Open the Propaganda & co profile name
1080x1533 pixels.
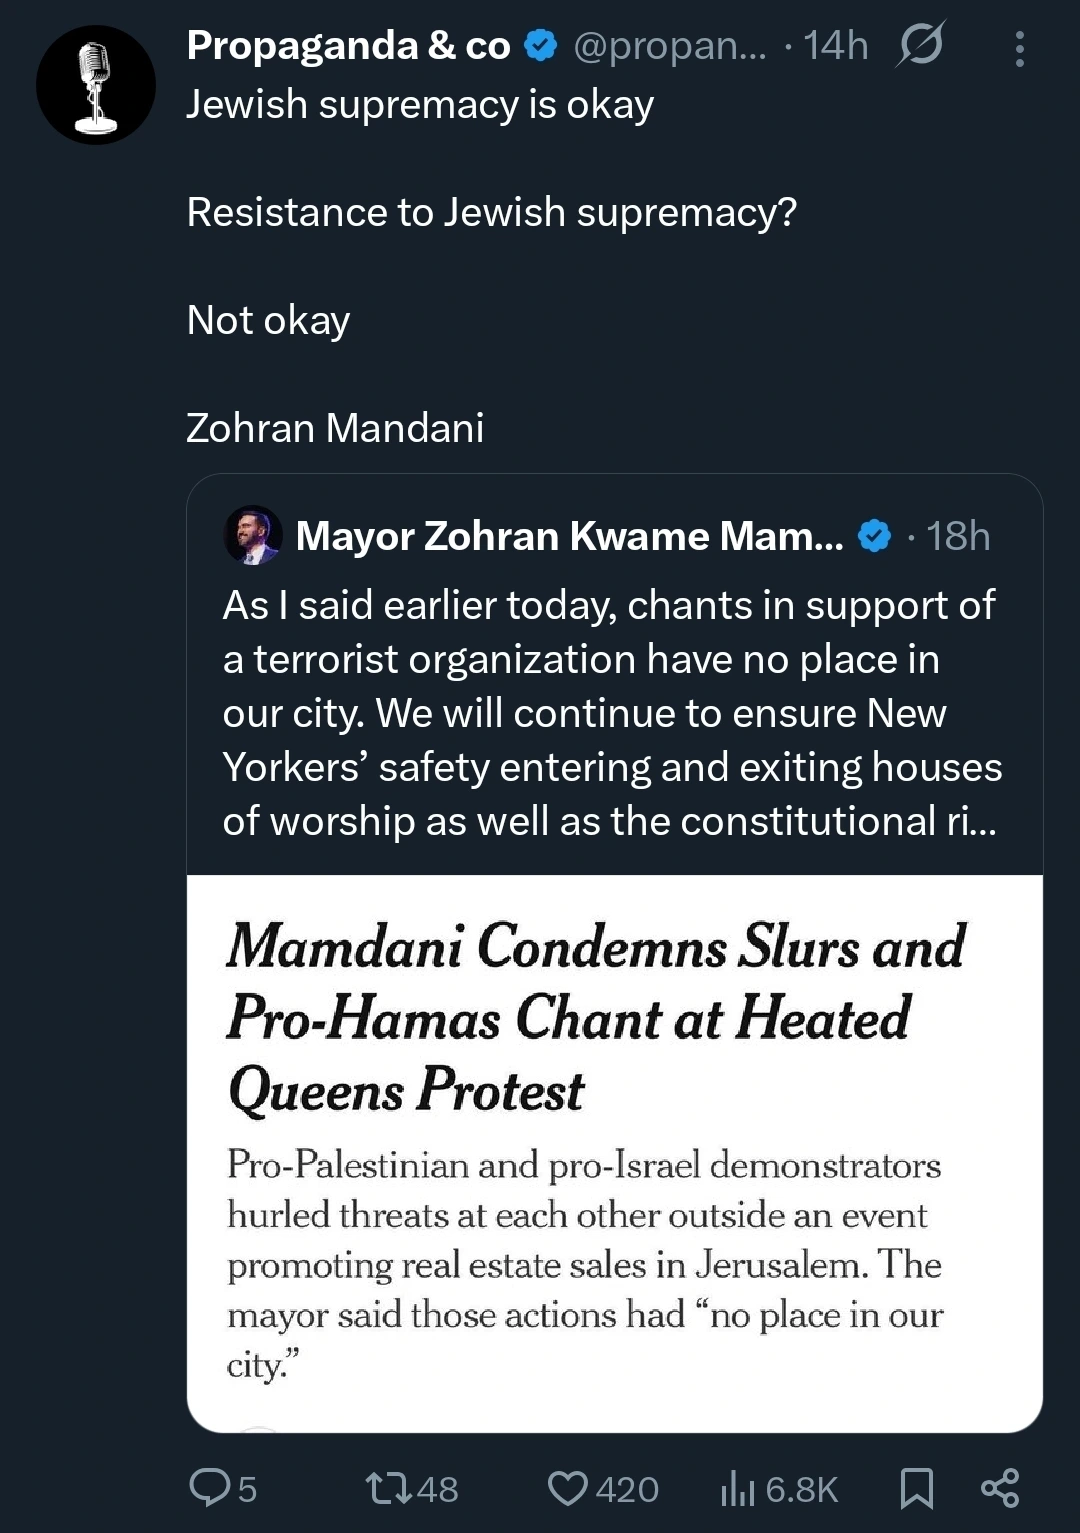click(348, 46)
